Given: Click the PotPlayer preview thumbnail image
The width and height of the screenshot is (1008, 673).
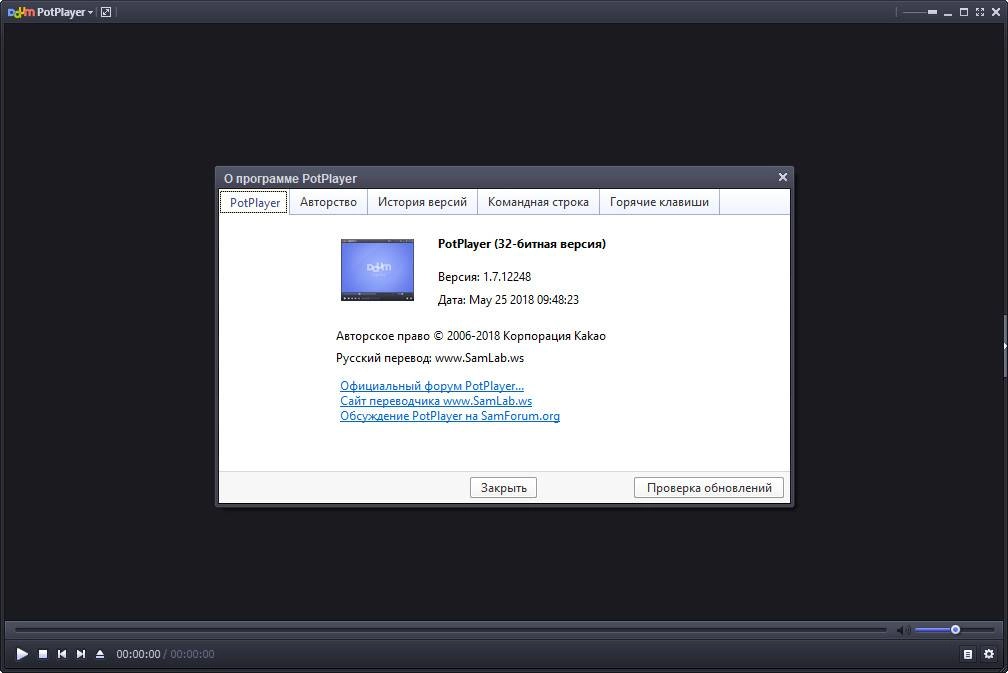Looking at the screenshot, I should (x=377, y=269).
